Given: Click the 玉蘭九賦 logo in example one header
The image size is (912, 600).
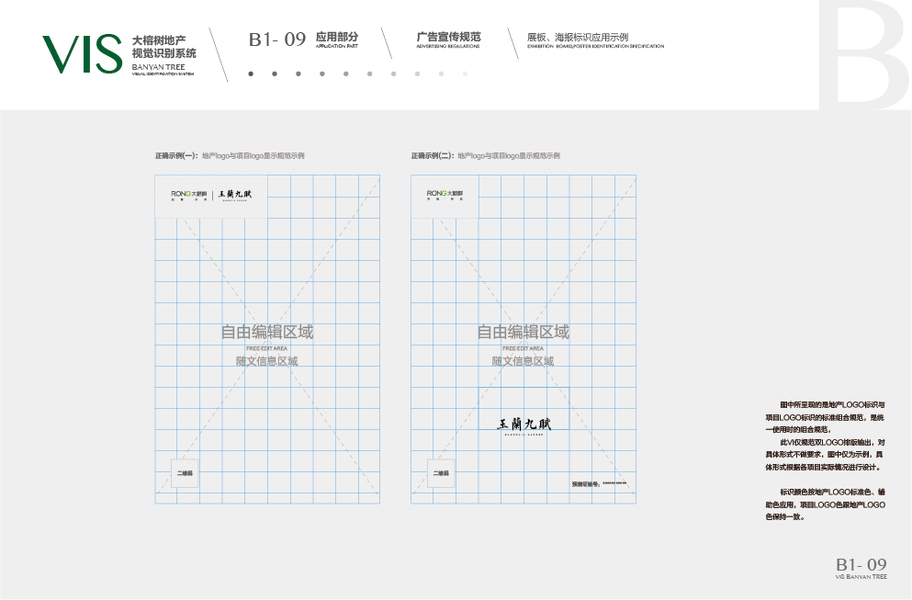Looking at the screenshot, I should (x=235, y=195).
